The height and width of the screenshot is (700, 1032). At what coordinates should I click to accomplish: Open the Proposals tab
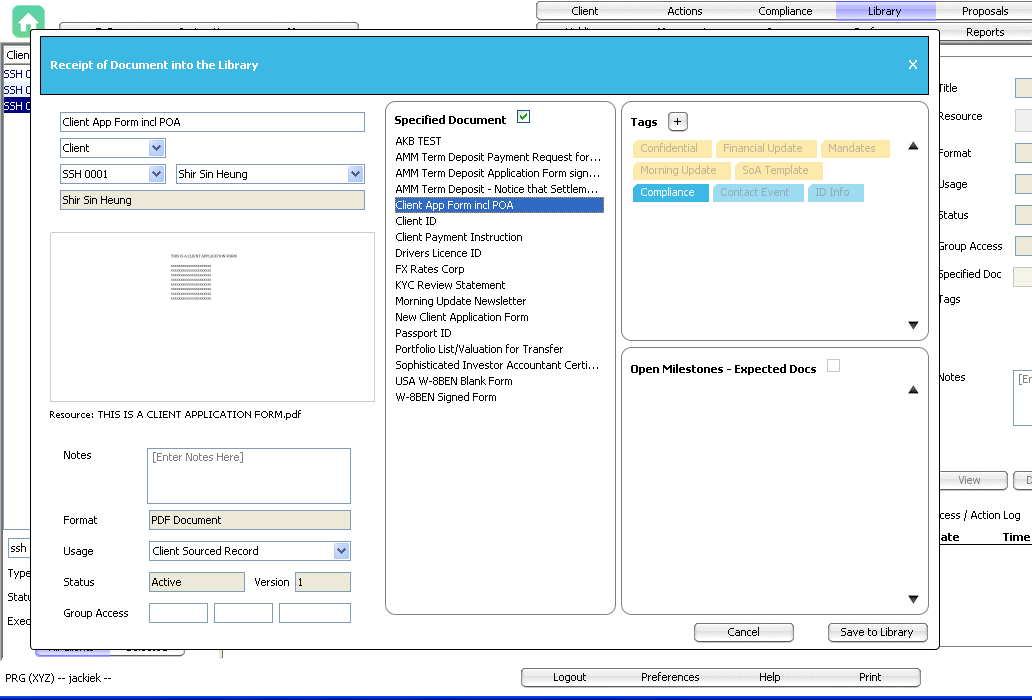pos(984,11)
